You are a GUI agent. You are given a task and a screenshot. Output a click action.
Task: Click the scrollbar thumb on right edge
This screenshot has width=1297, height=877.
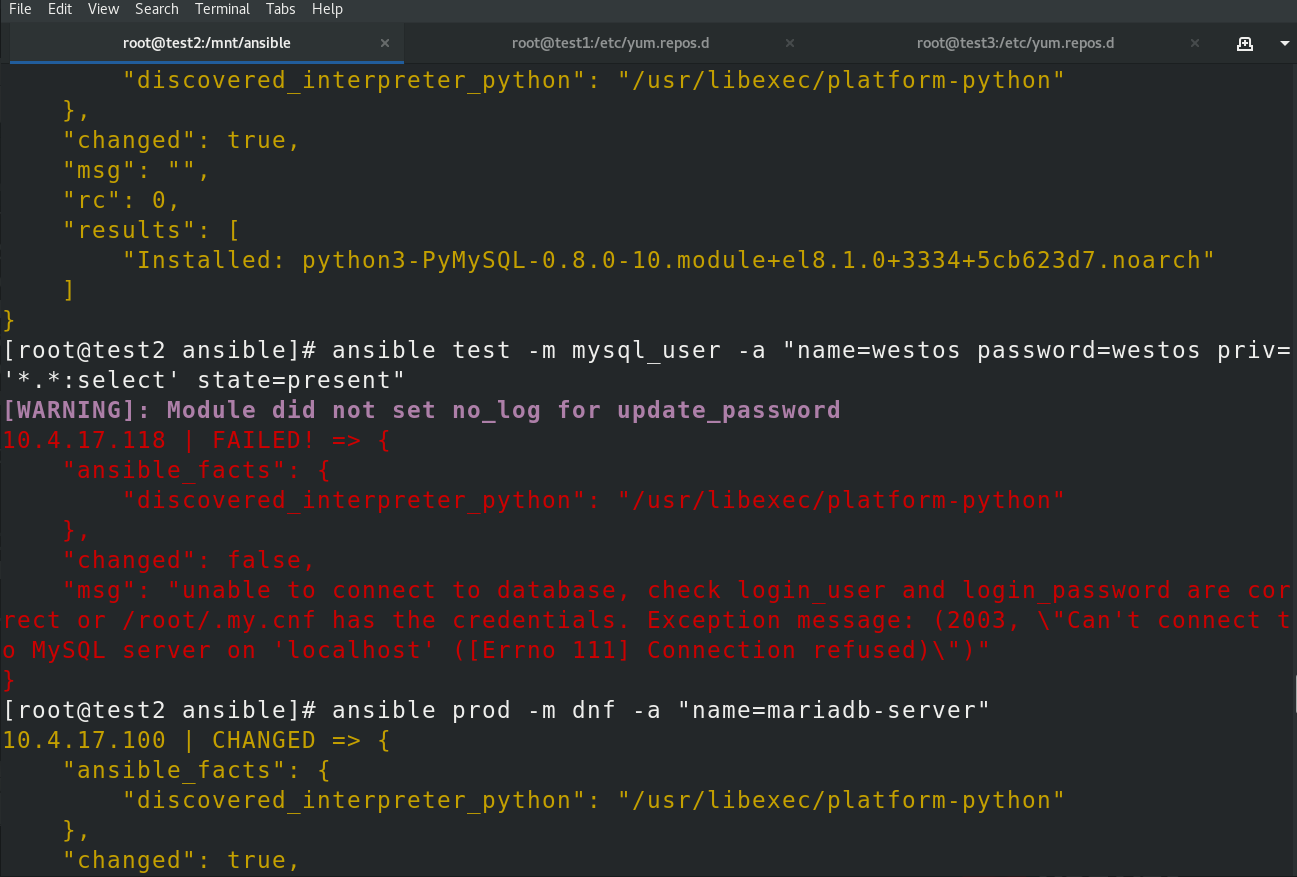[1294, 693]
